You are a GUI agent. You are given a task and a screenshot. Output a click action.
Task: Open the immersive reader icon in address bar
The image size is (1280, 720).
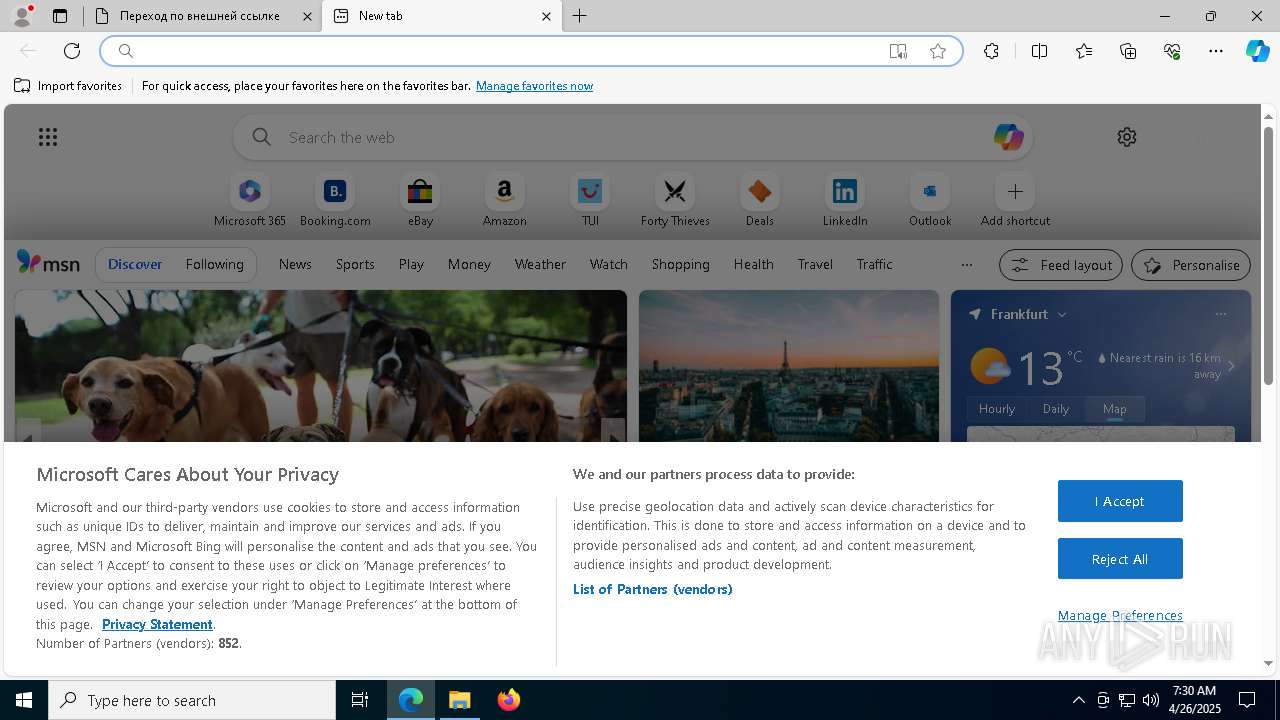point(898,51)
